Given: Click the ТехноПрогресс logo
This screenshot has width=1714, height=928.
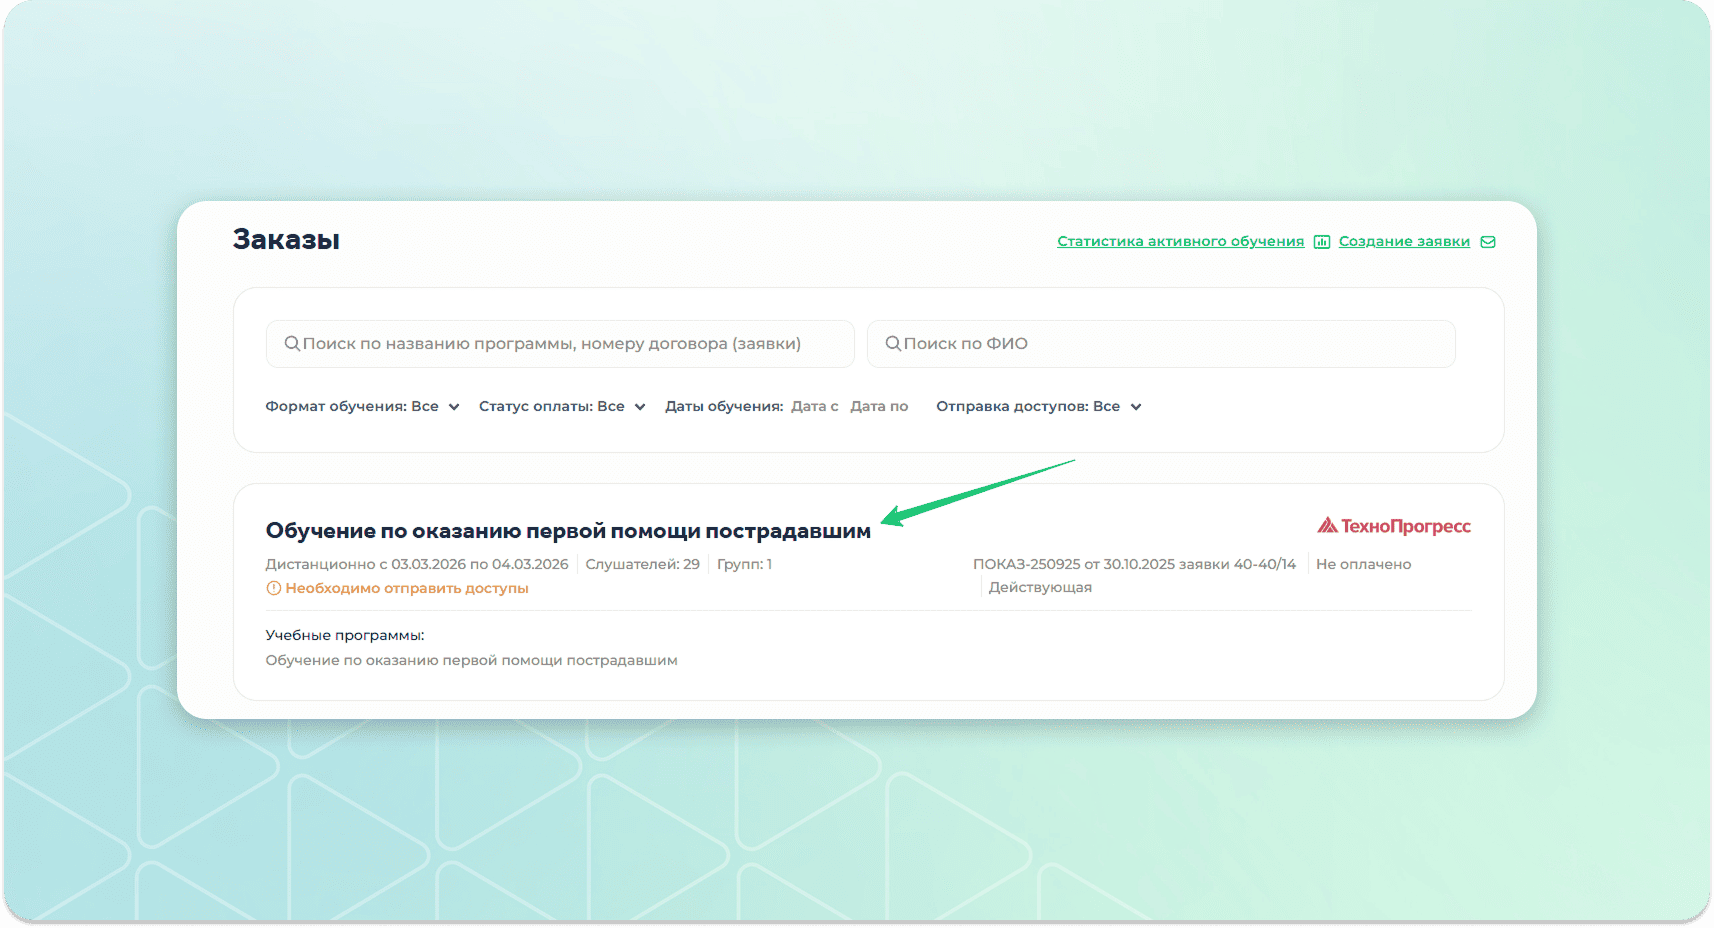Looking at the screenshot, I should click(1393, 526).
